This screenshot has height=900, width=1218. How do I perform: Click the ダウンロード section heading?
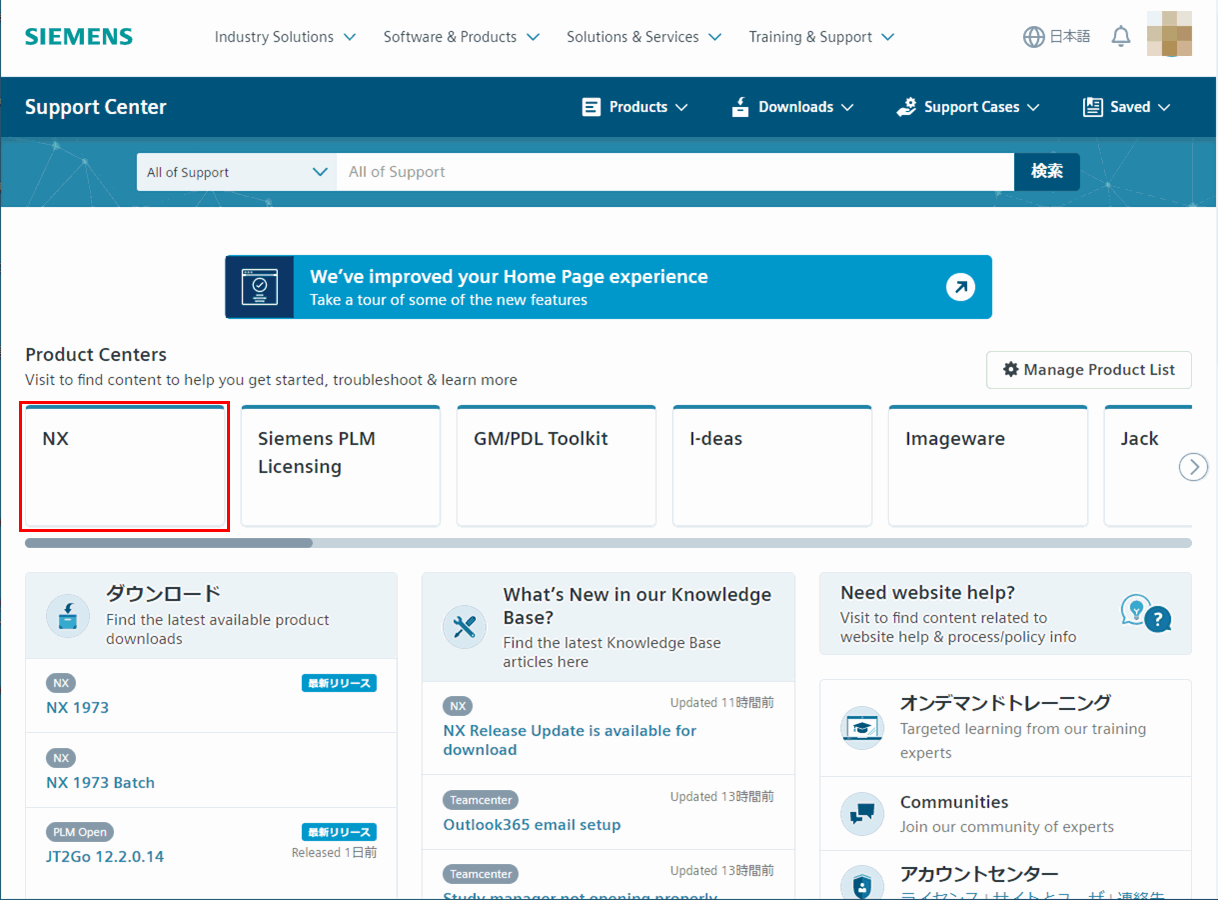pos(164,594)
